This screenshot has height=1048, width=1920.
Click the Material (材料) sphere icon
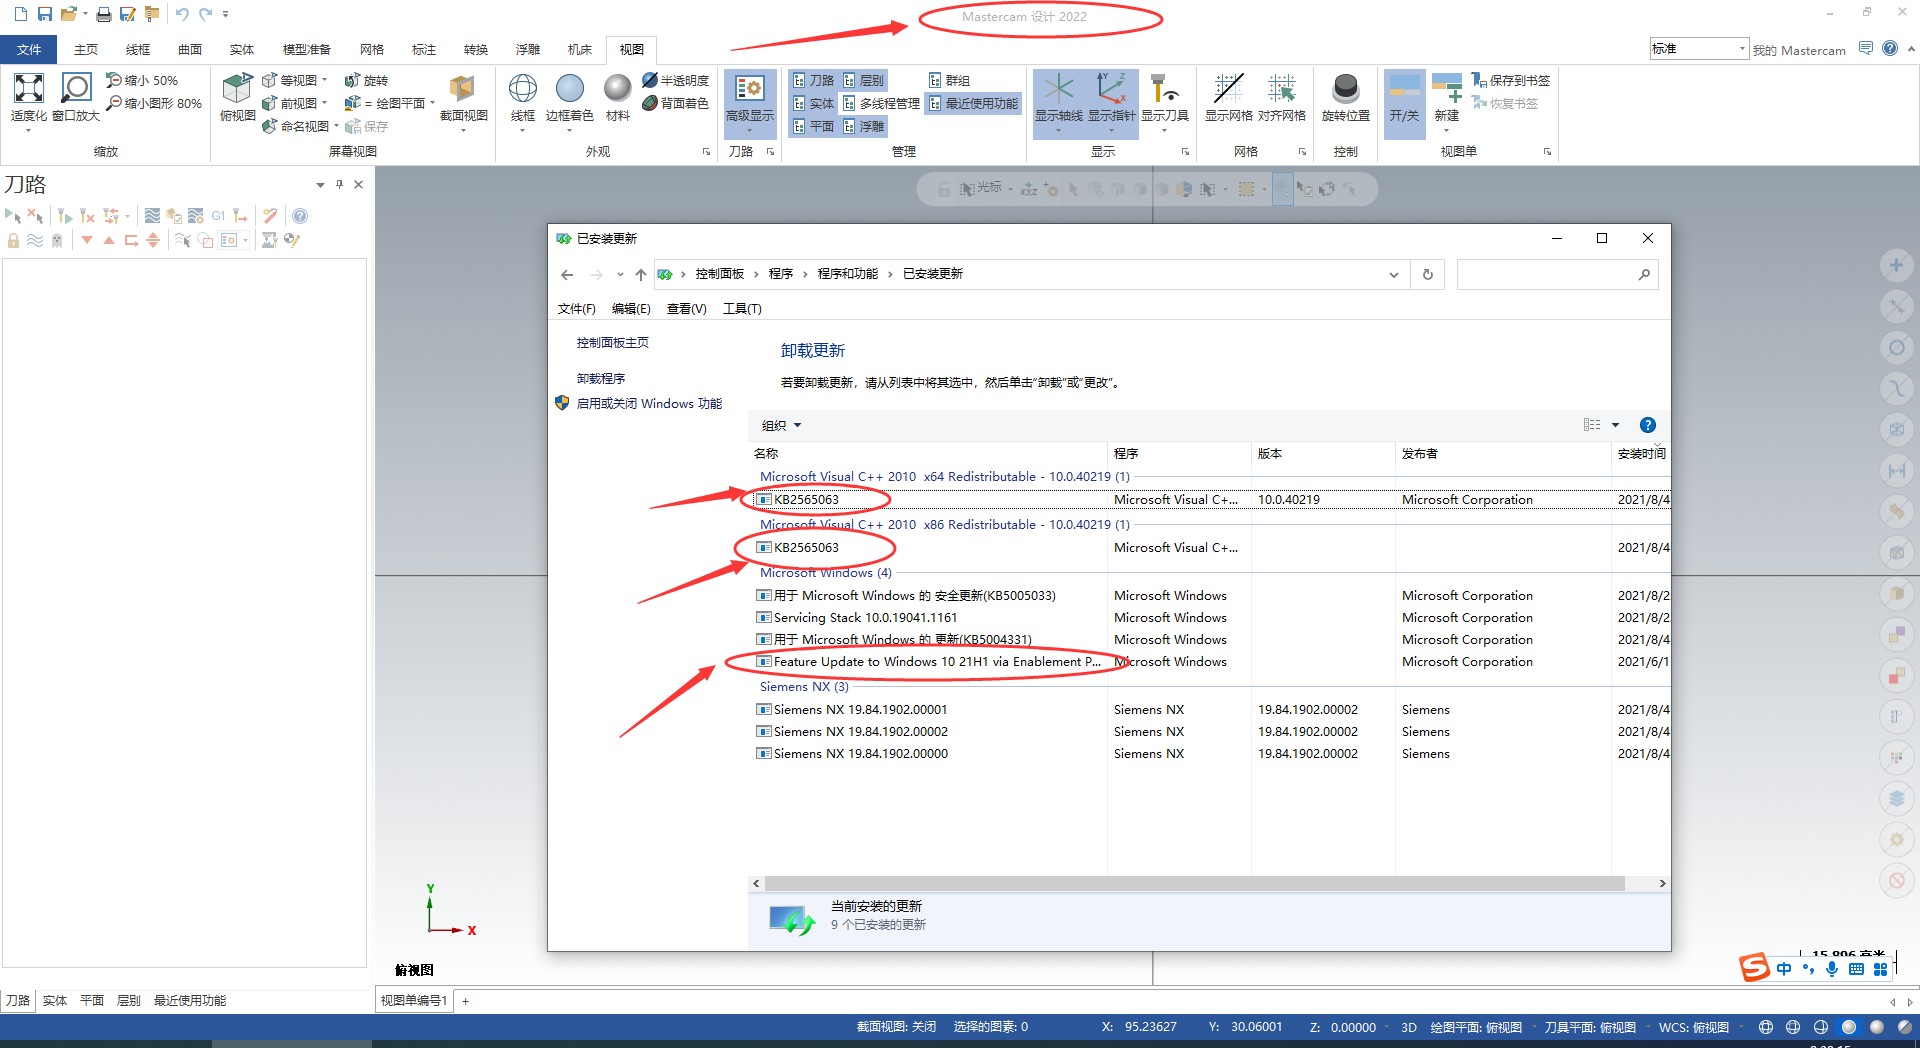[x=618, y=89]
